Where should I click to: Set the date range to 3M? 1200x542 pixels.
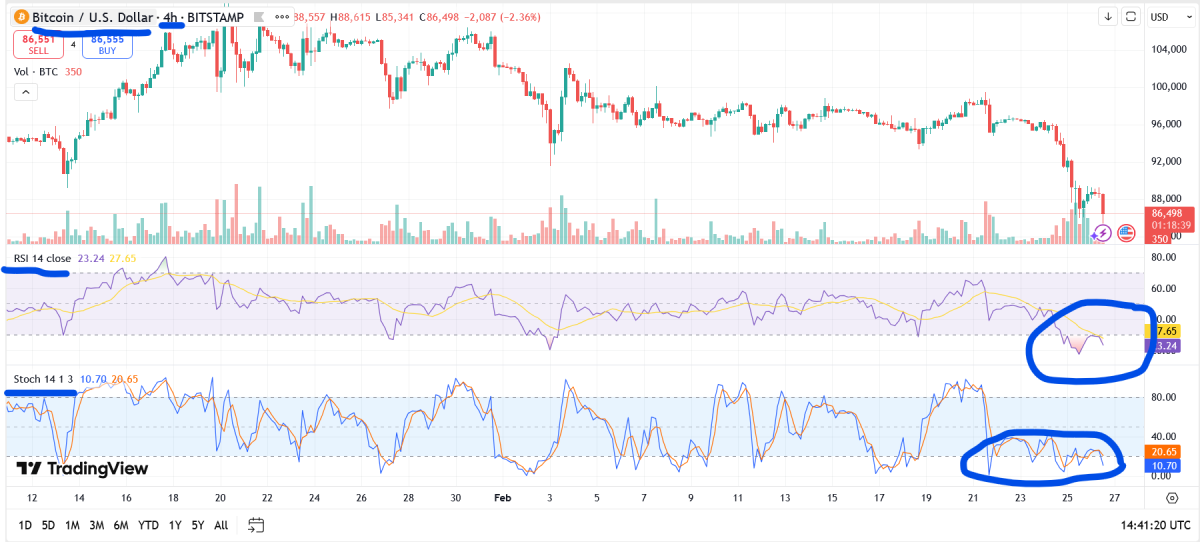(x=97, y=525)
